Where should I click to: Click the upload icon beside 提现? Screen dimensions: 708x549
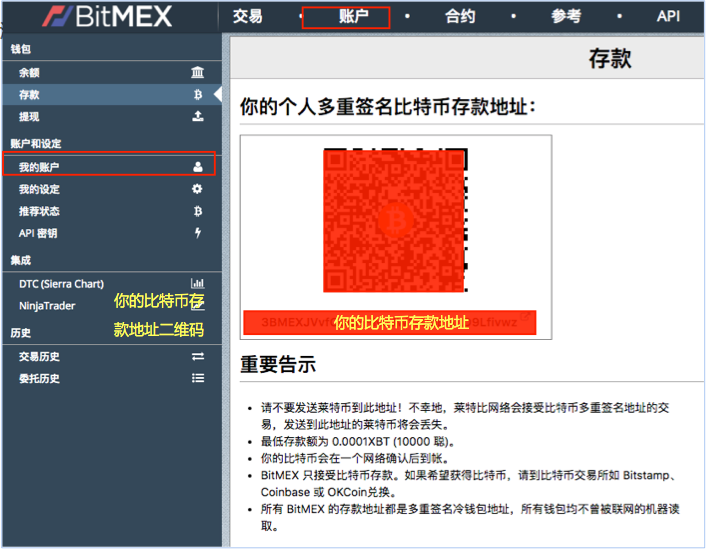pos(198,116)
